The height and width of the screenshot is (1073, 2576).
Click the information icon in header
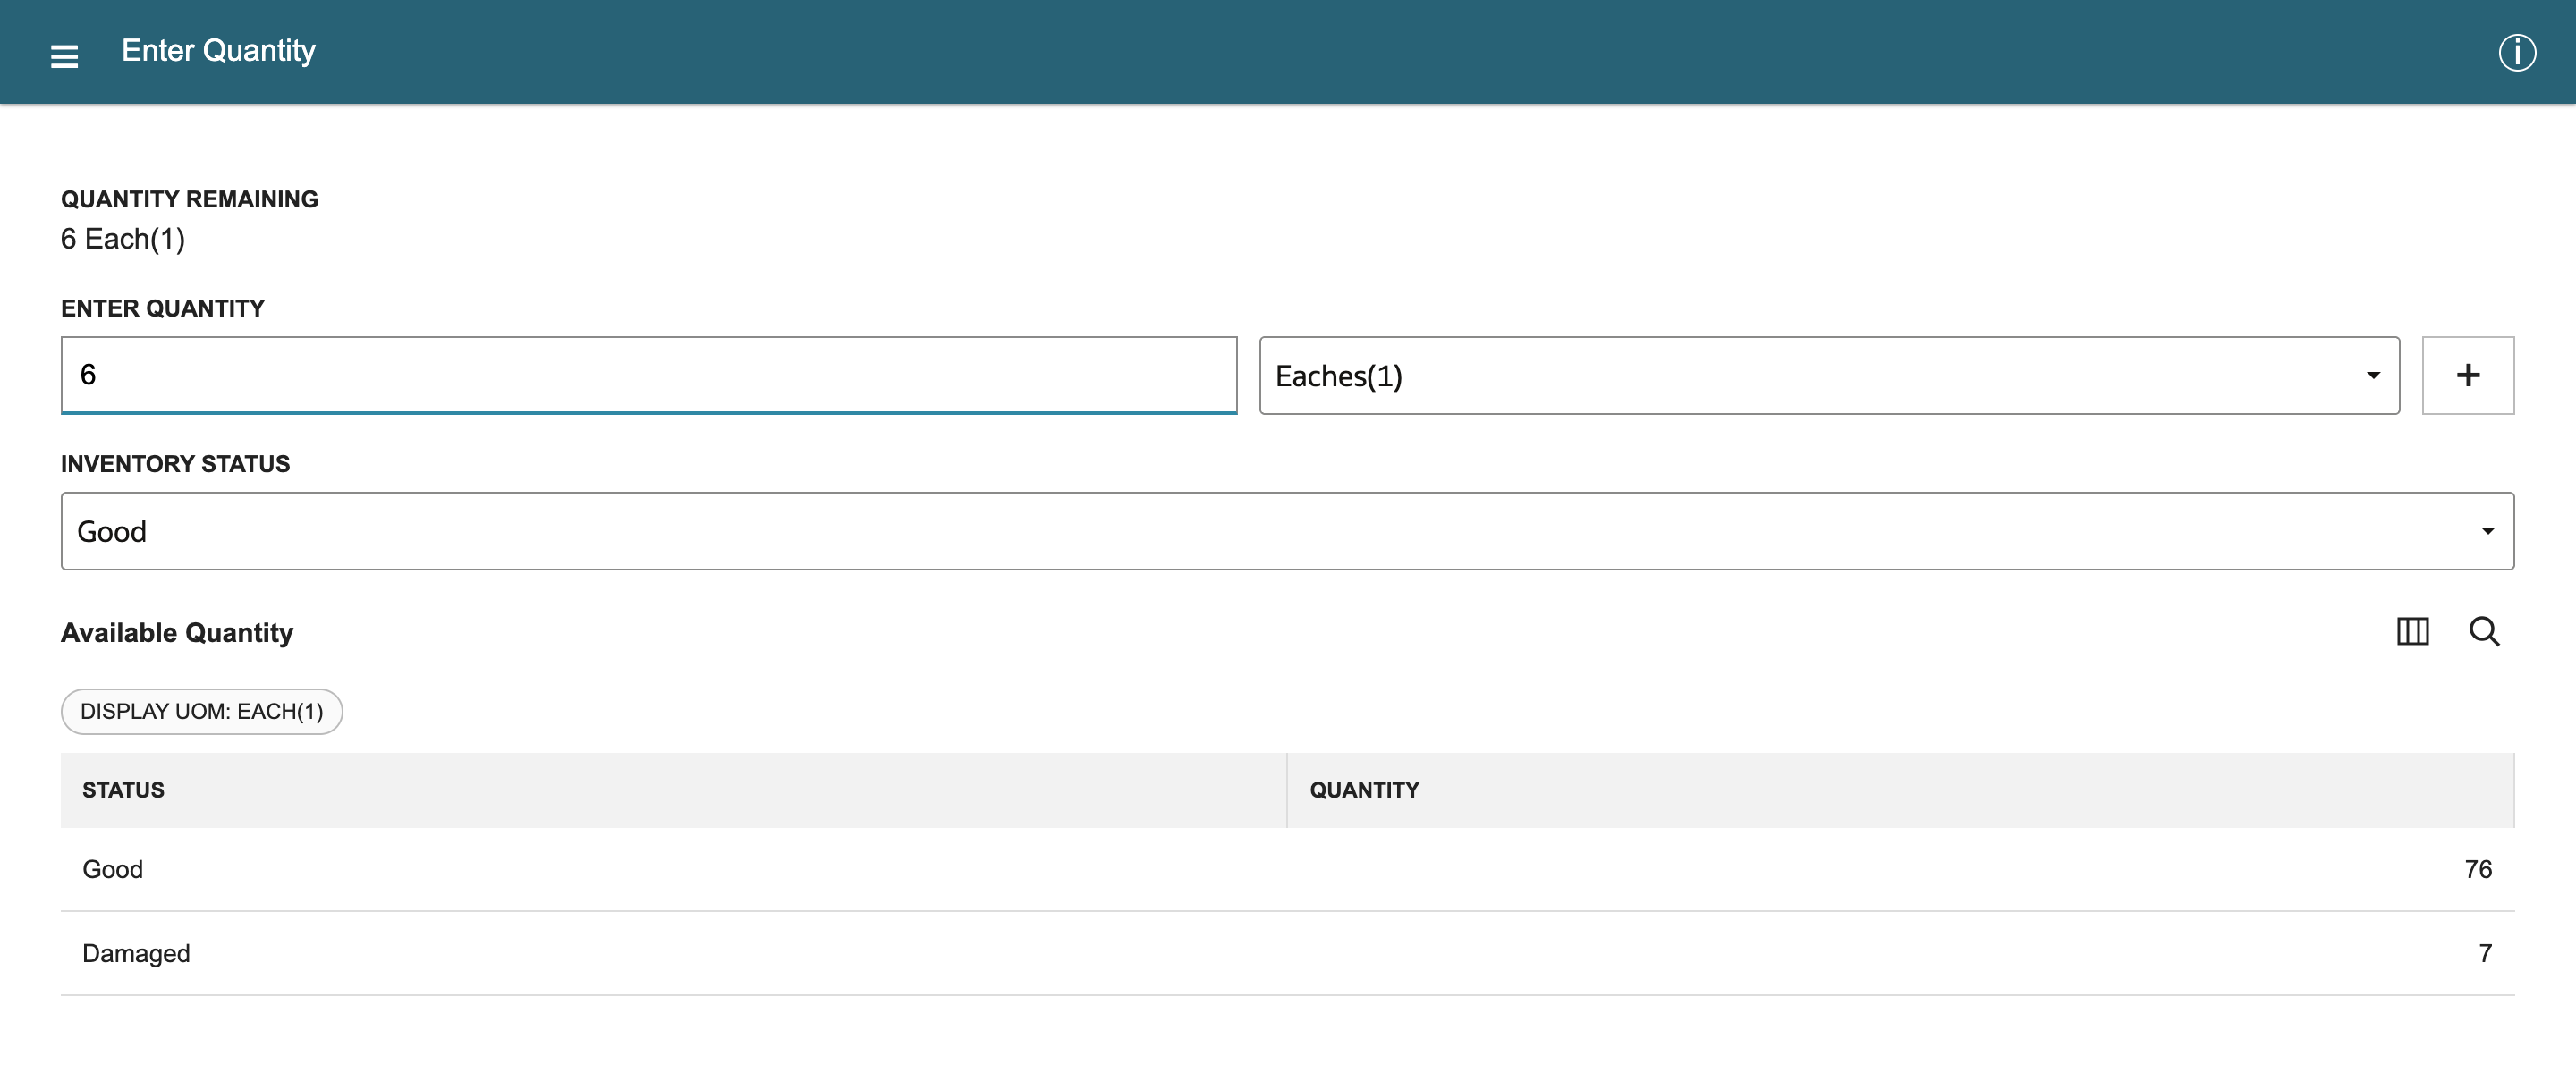pos(2516,53)
